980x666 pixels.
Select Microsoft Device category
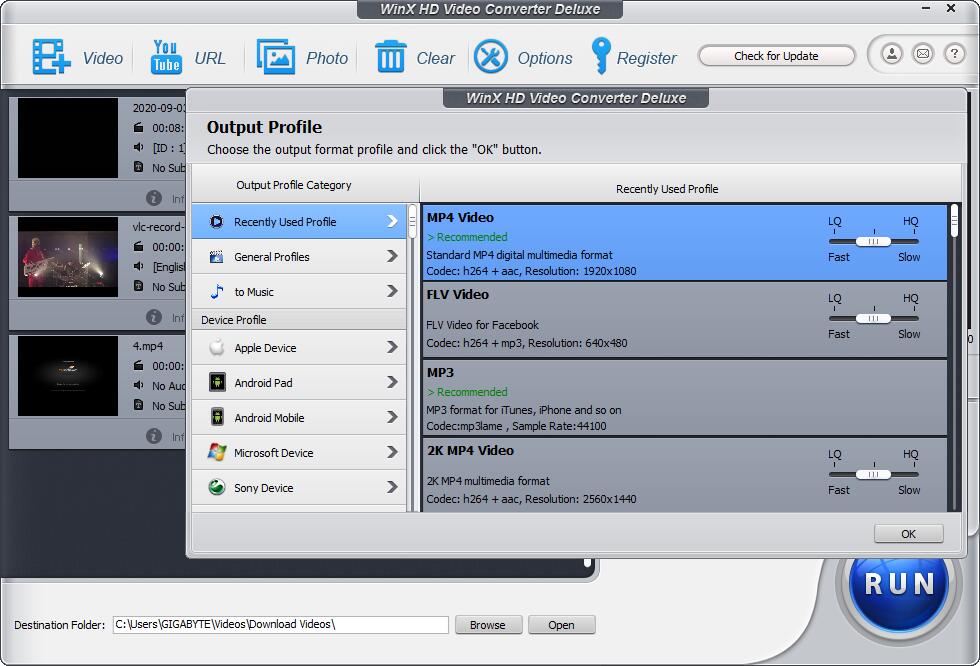[299, 452]
